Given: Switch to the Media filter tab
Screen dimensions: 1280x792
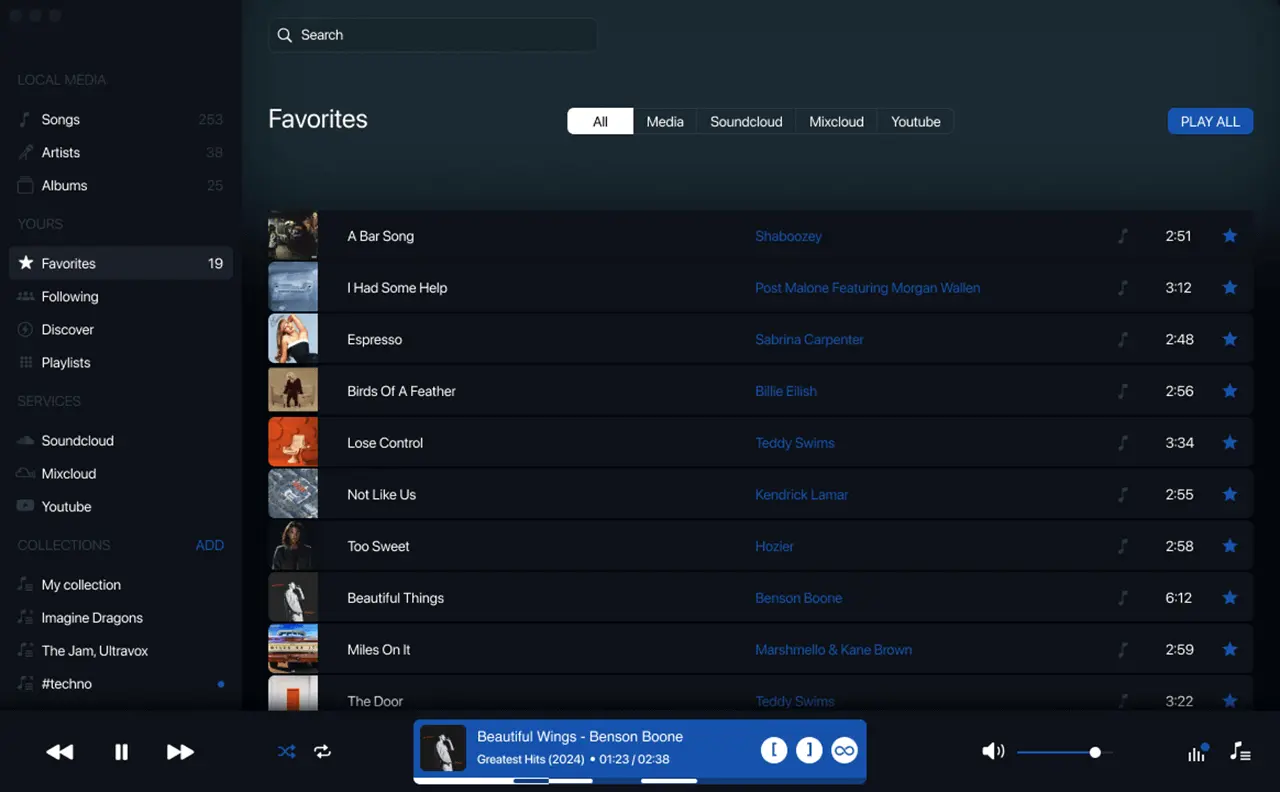Looking at the screenshot, I should tap(665, 121).
